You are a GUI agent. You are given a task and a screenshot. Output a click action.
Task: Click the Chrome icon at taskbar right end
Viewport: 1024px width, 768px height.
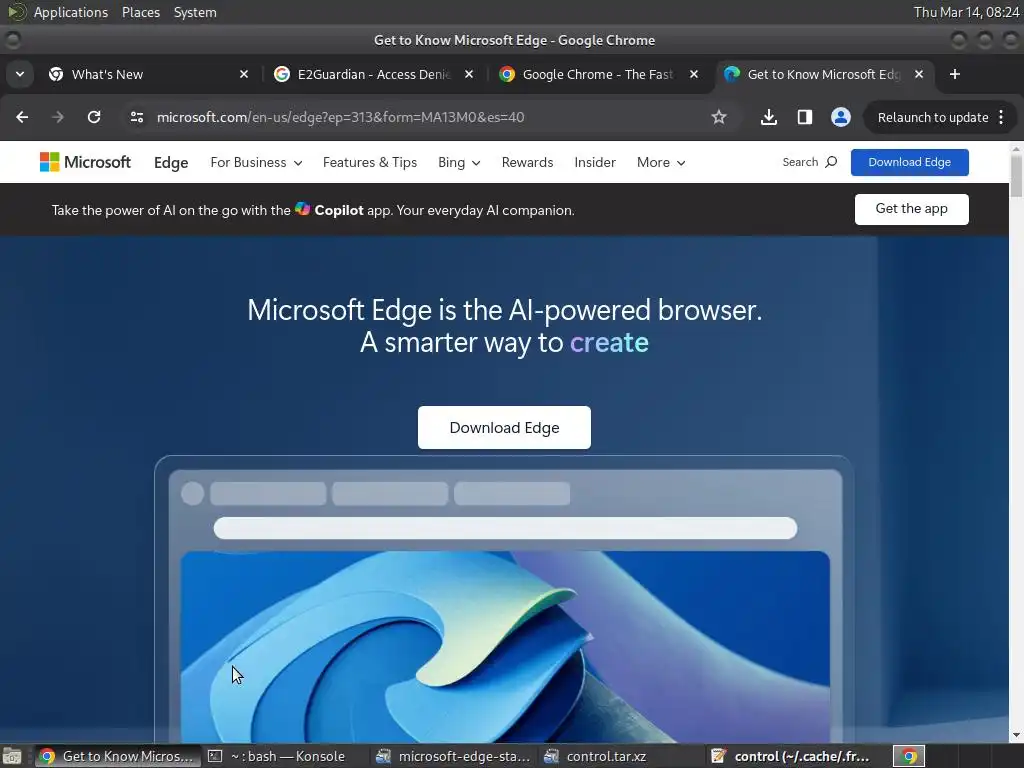tap(909, 756)
